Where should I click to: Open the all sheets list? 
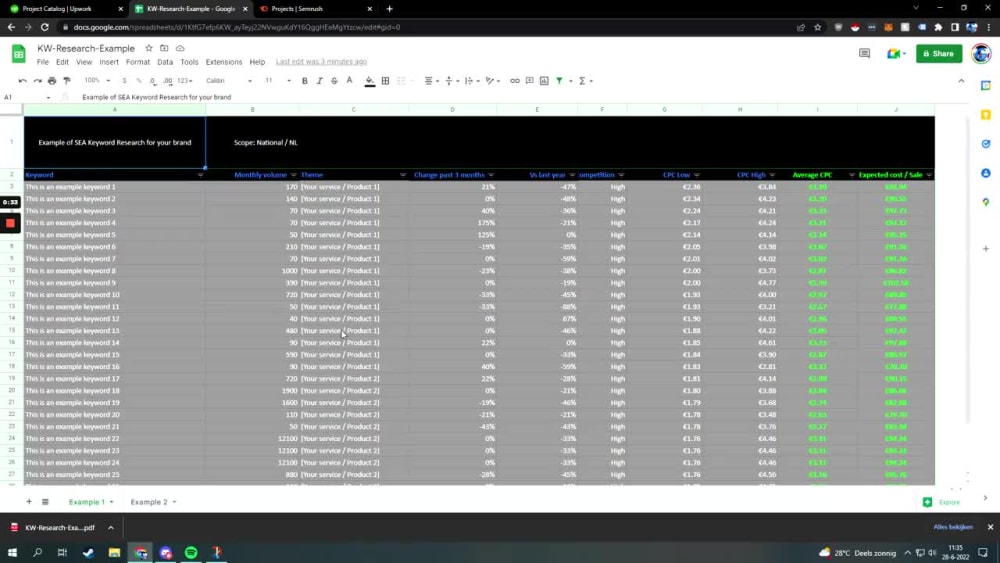45,502
